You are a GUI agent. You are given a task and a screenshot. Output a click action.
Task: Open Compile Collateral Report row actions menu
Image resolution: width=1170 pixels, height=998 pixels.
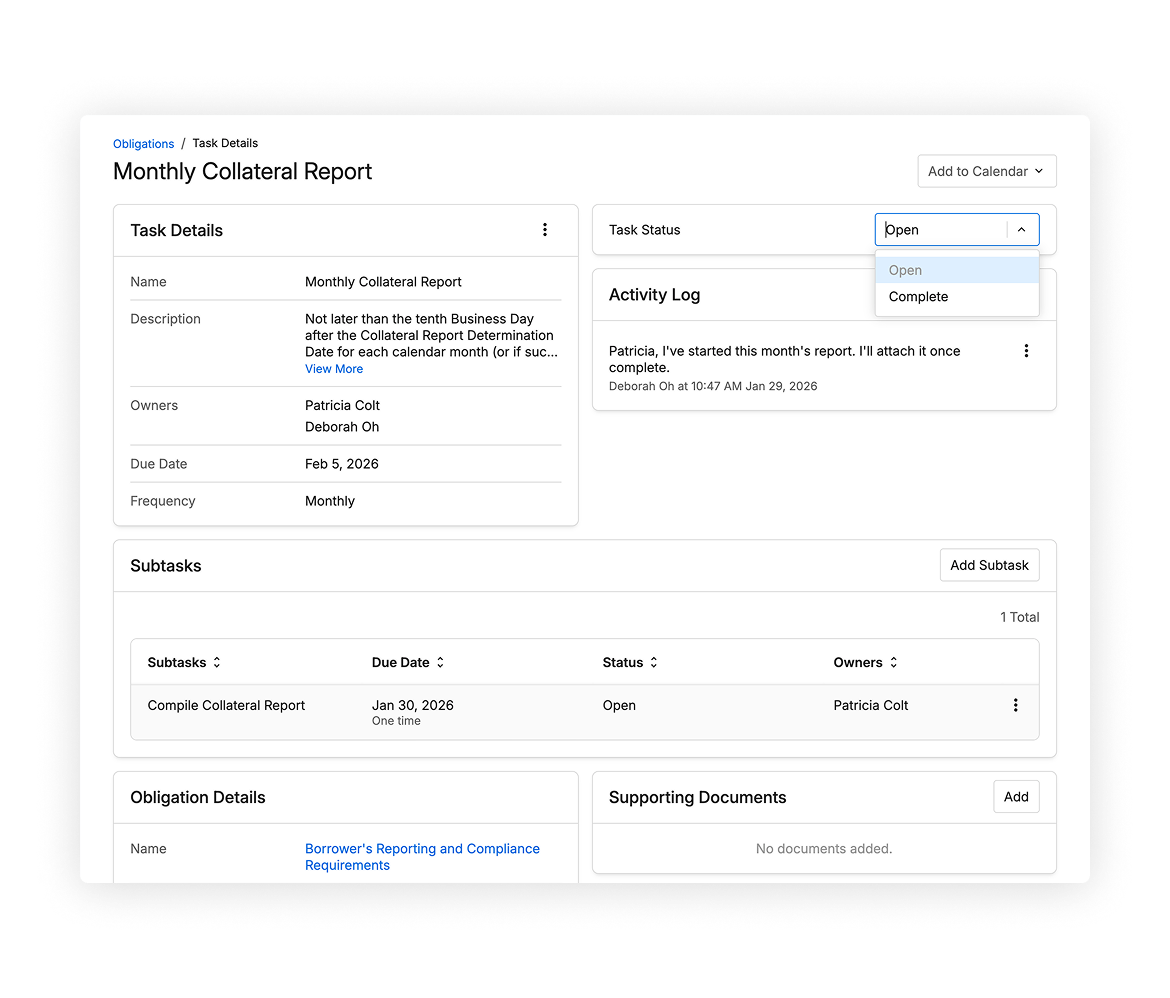coord(1015,705)
